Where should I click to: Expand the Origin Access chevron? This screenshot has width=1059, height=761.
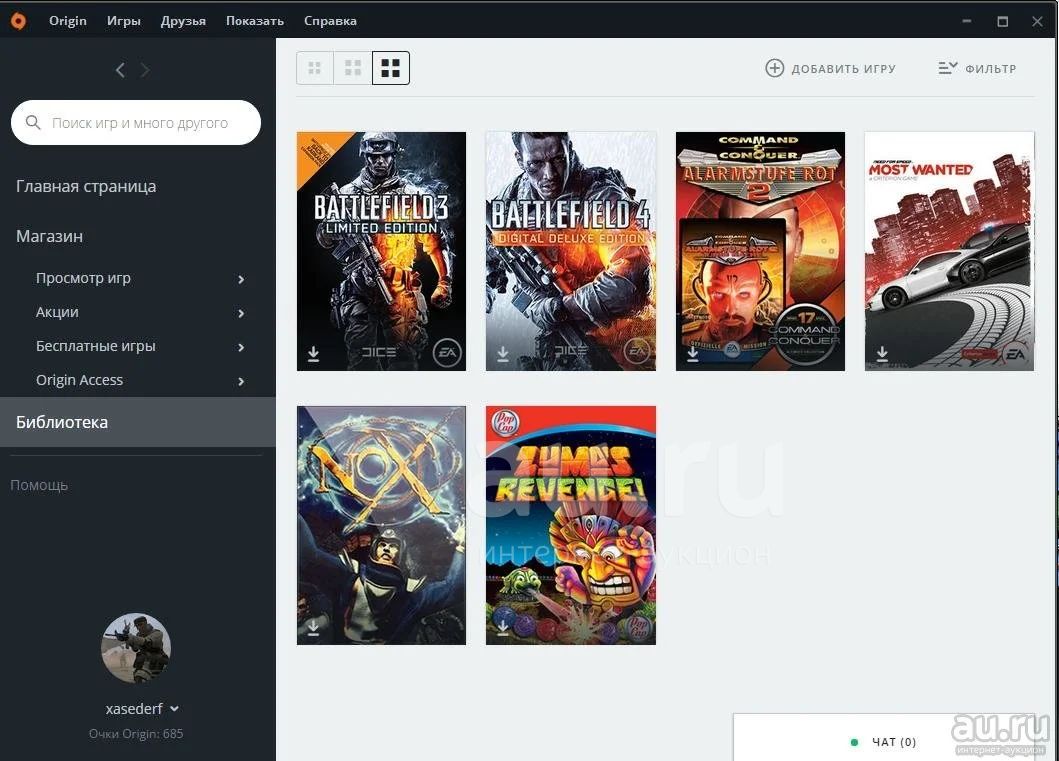point(241,382)
